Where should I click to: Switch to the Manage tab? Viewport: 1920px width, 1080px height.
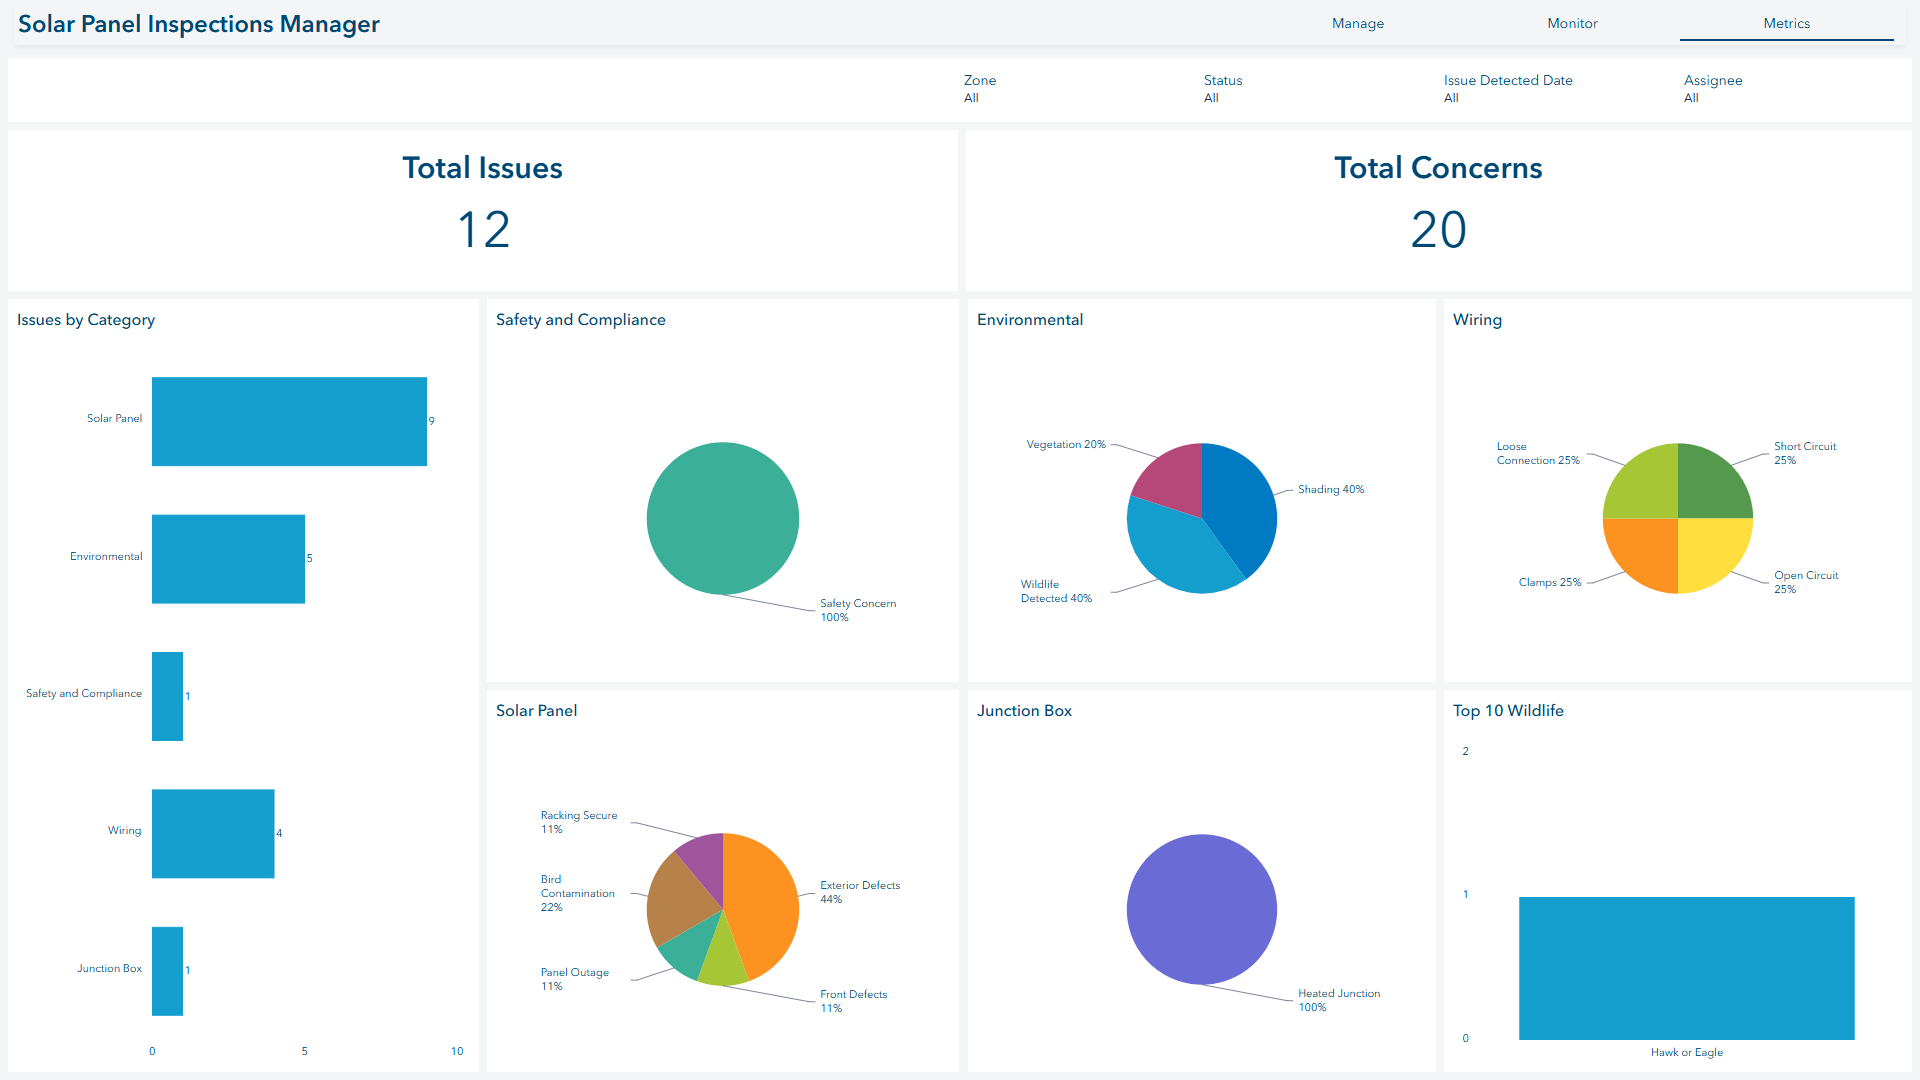(1357, 23)
